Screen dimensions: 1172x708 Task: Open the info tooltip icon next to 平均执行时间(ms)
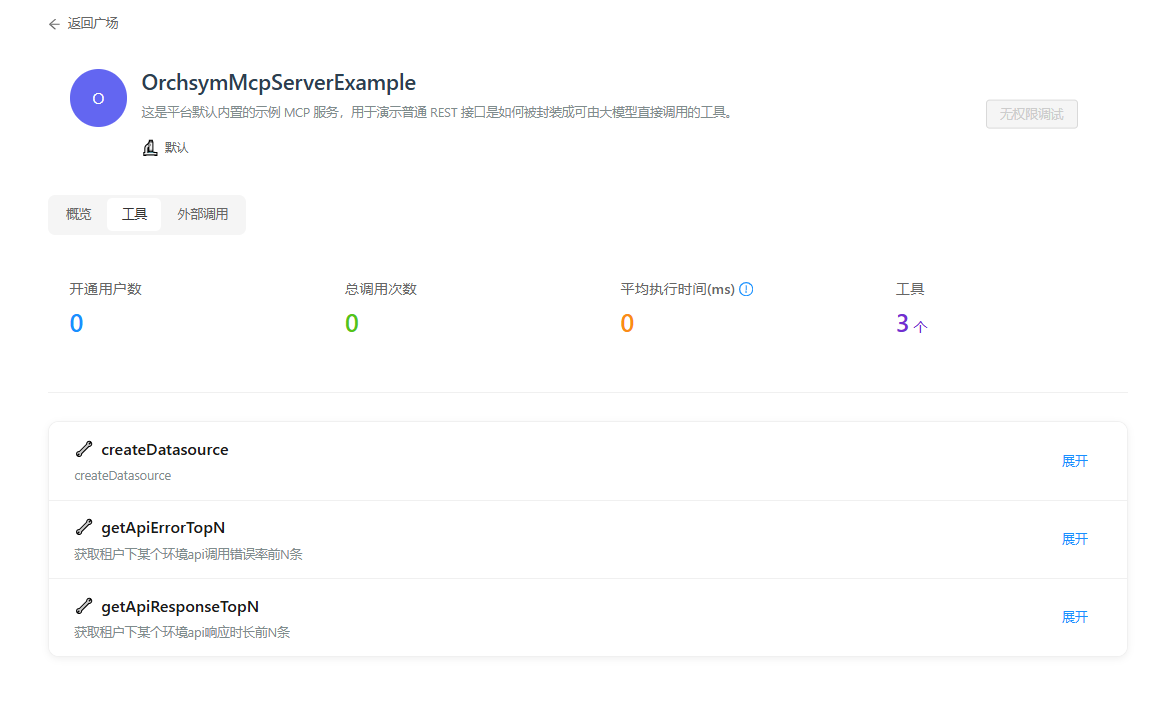(746, 289)
